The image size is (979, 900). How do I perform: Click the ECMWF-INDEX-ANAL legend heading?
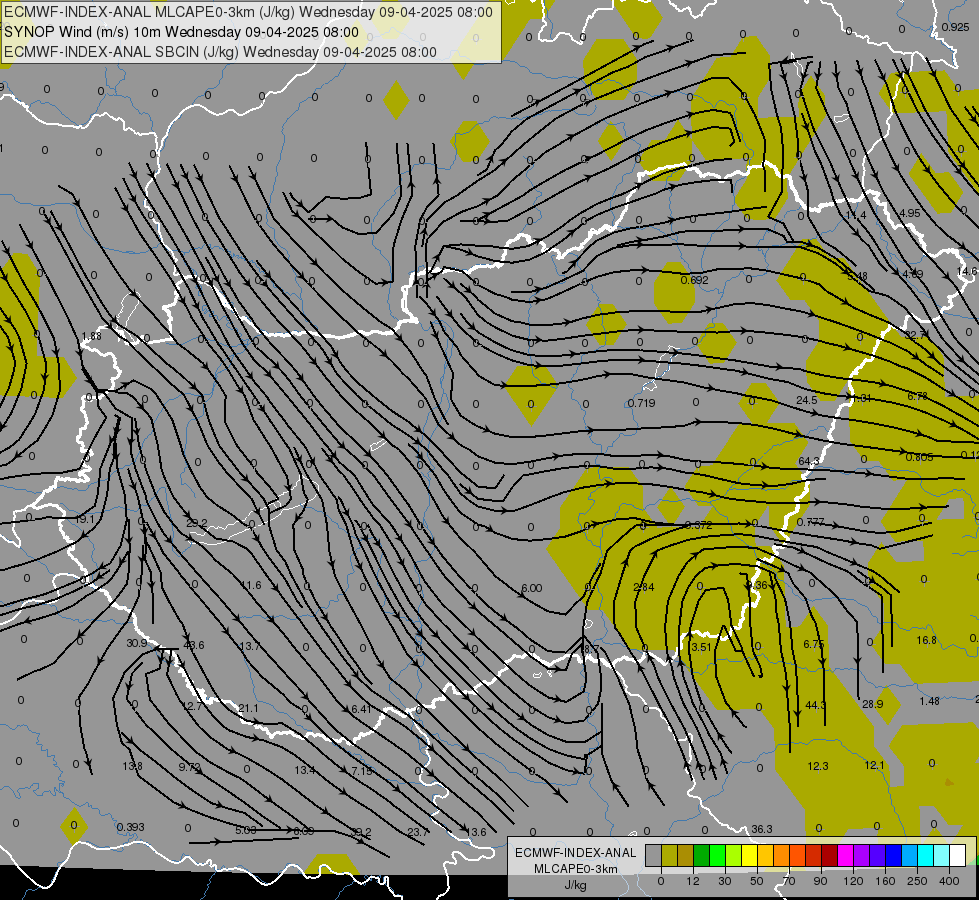[x=576, y=853]
